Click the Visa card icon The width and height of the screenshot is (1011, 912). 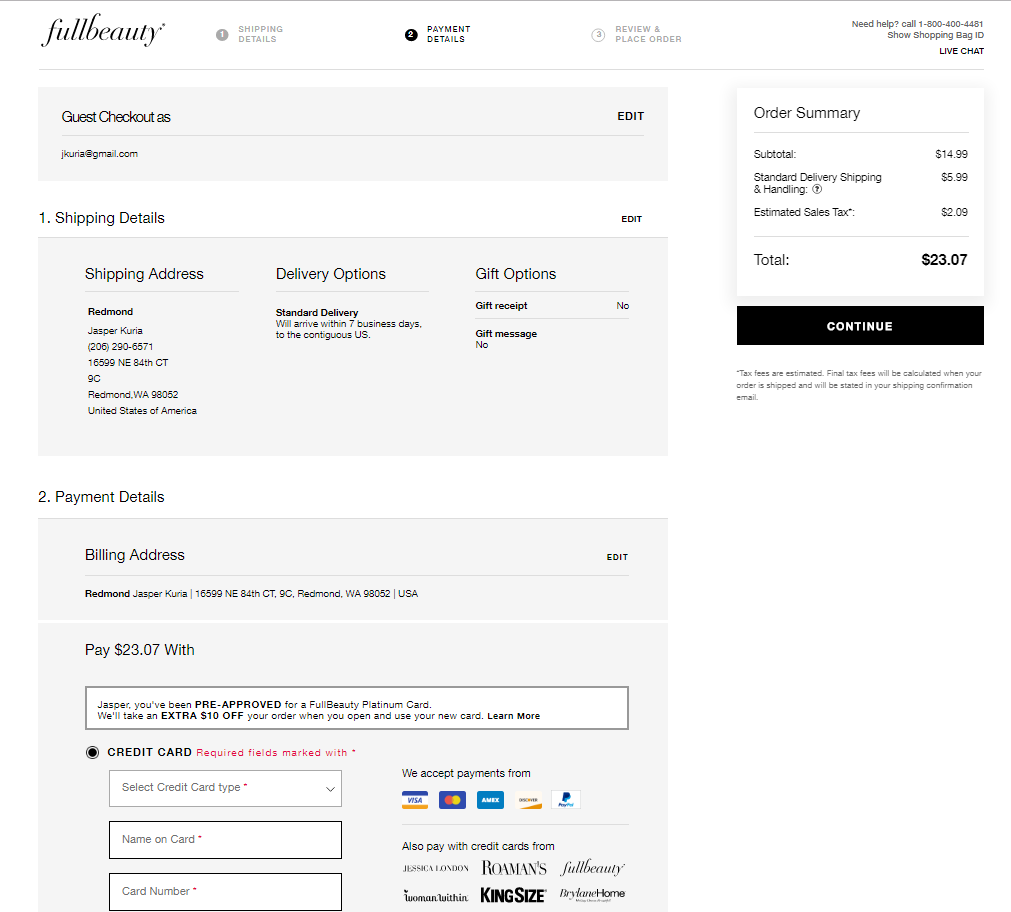click(x=415, y=800)
